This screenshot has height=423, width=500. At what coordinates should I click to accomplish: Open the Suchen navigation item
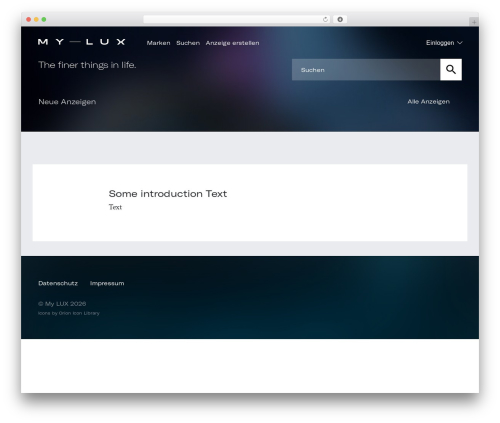(x=188, y=43)
